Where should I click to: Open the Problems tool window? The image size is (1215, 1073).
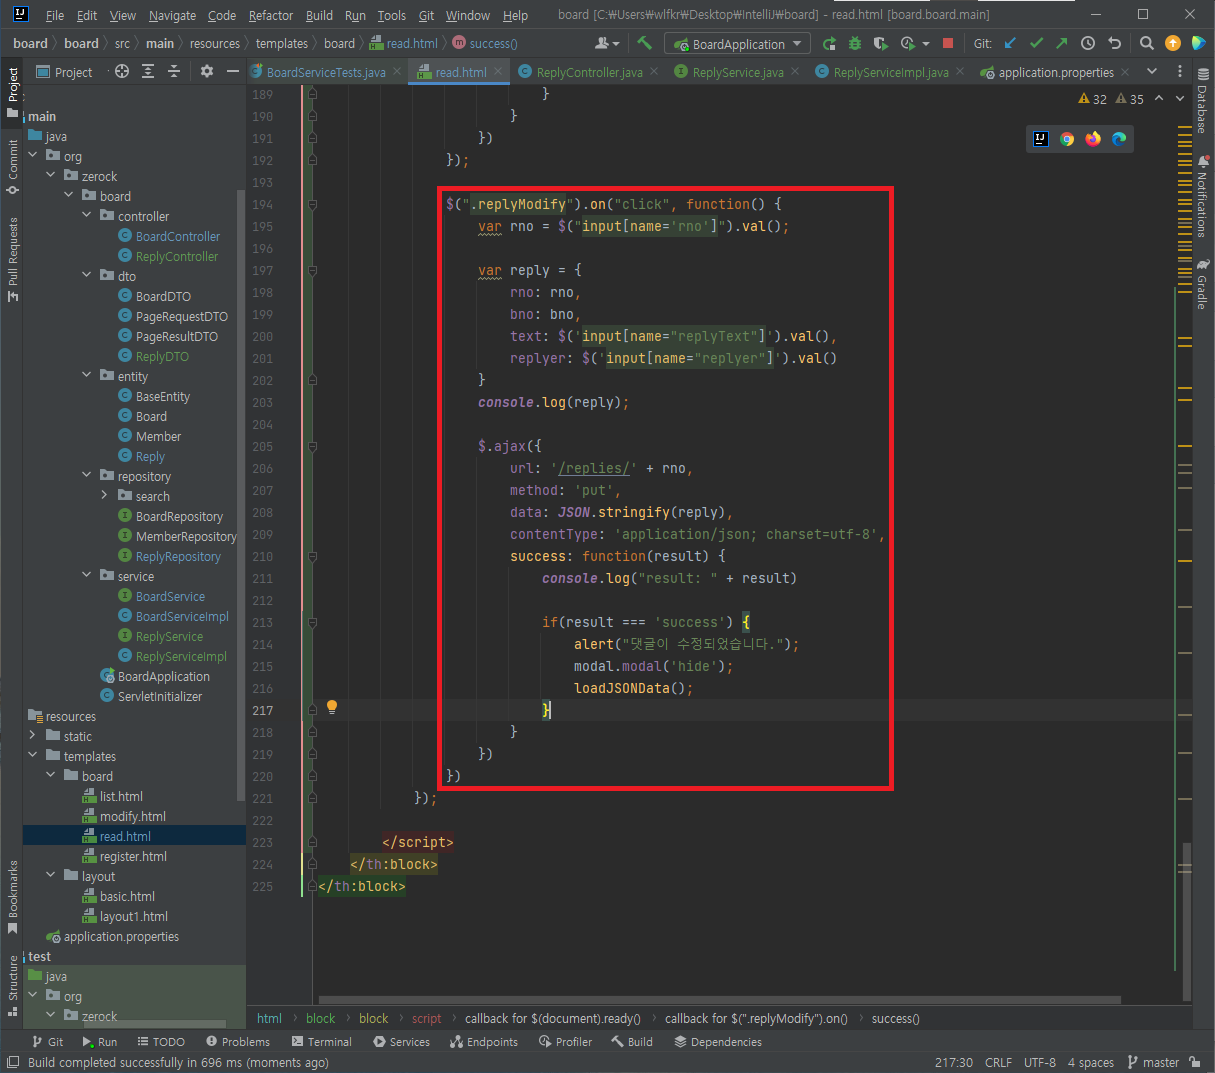click(x=237, y=1042)
